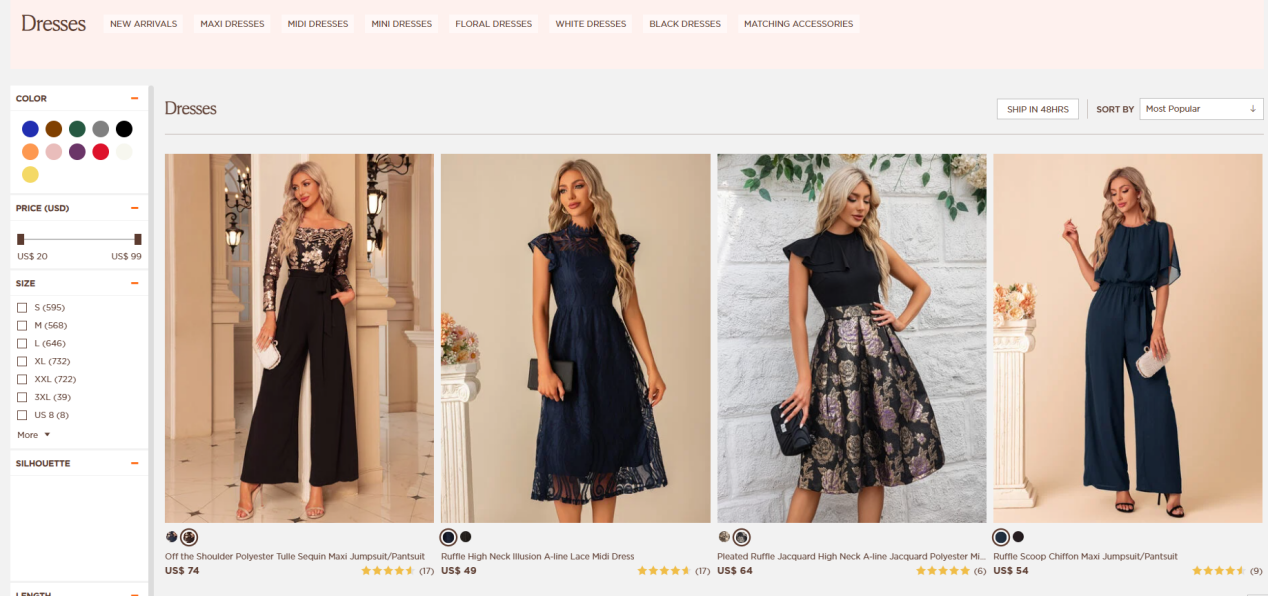Expand More sizes in the size filter
The image size is (1268, 596).
[x=33, y=435]
